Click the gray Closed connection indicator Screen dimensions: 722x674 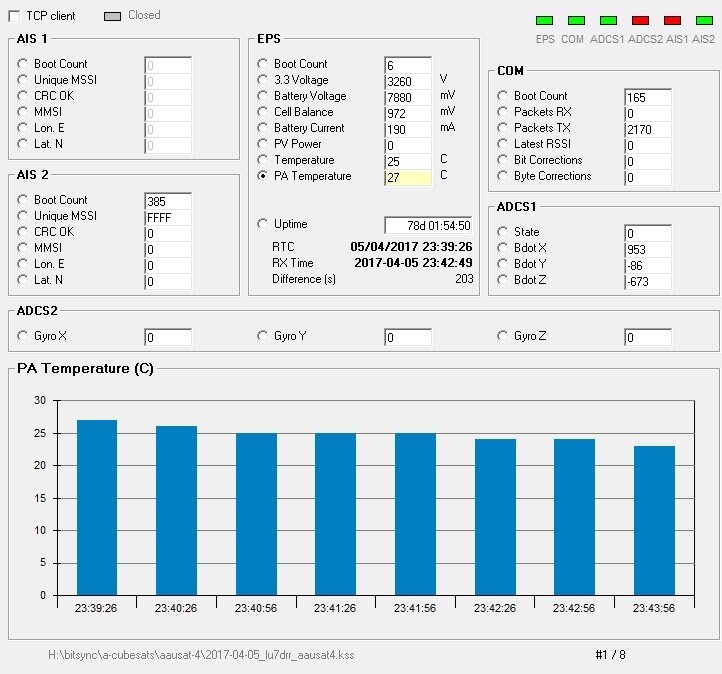(x=112, y=16)
